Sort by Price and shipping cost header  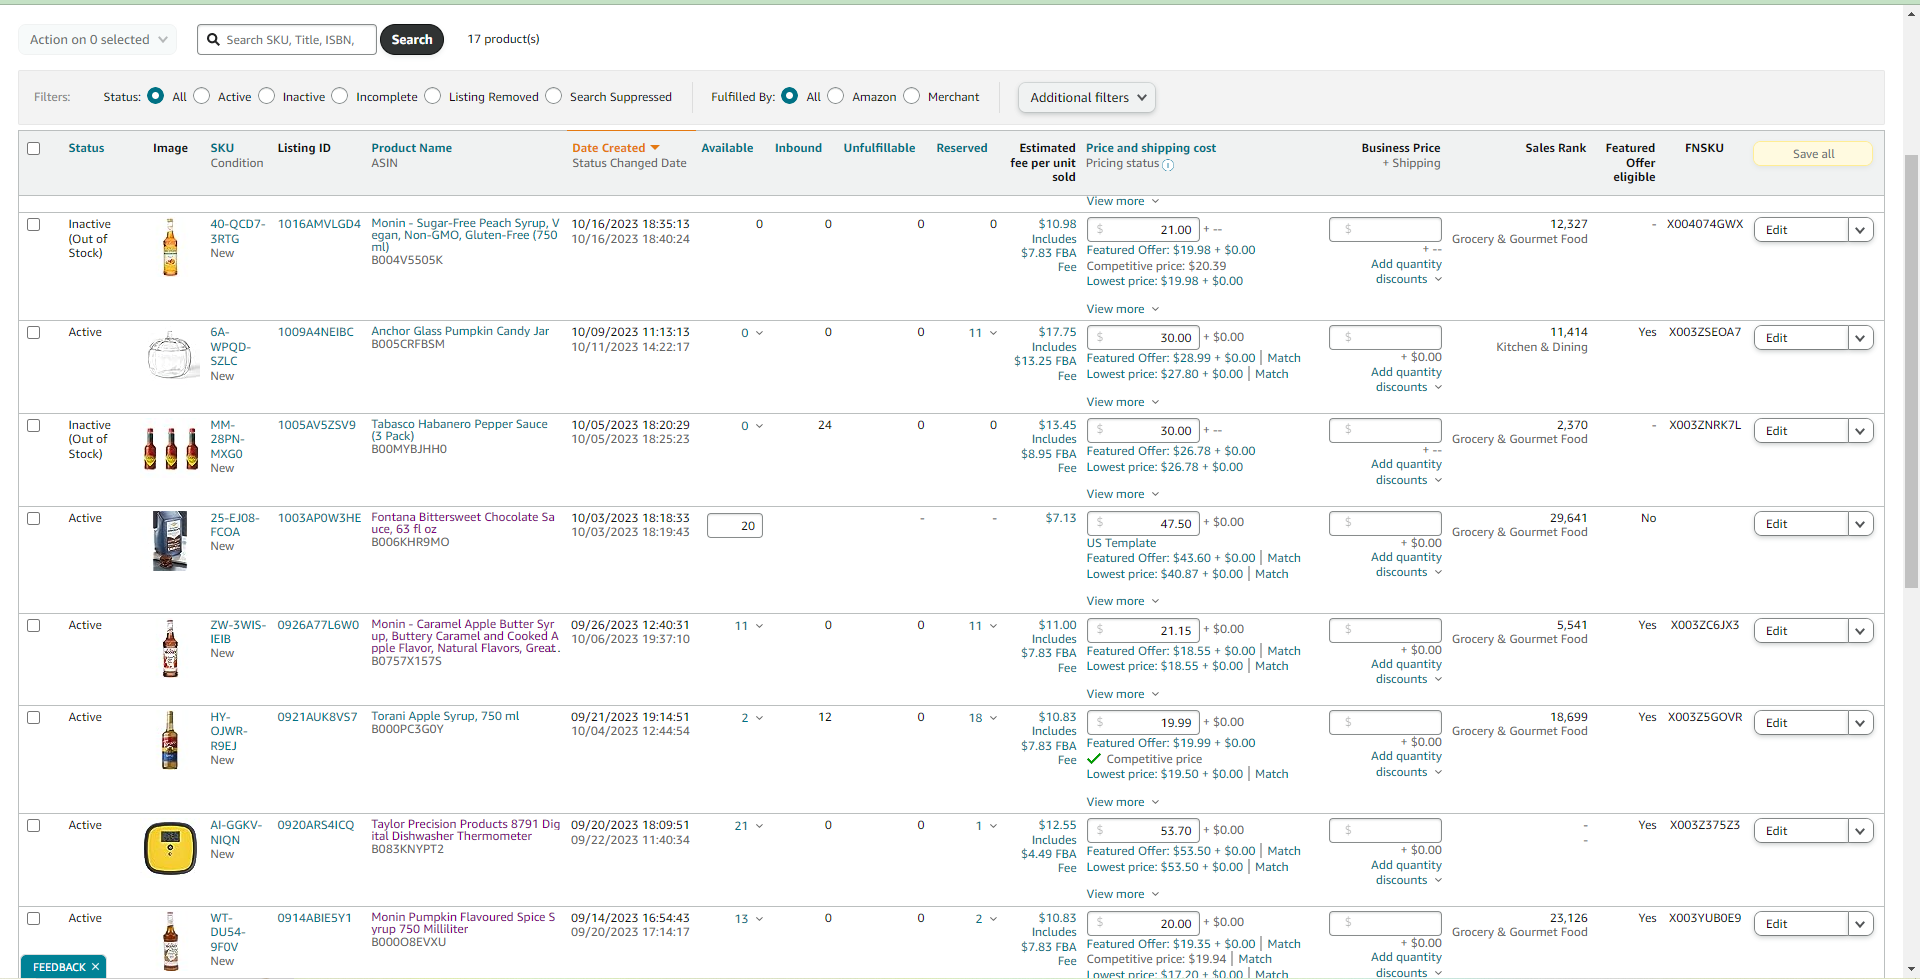click(x=1151, y=148)
